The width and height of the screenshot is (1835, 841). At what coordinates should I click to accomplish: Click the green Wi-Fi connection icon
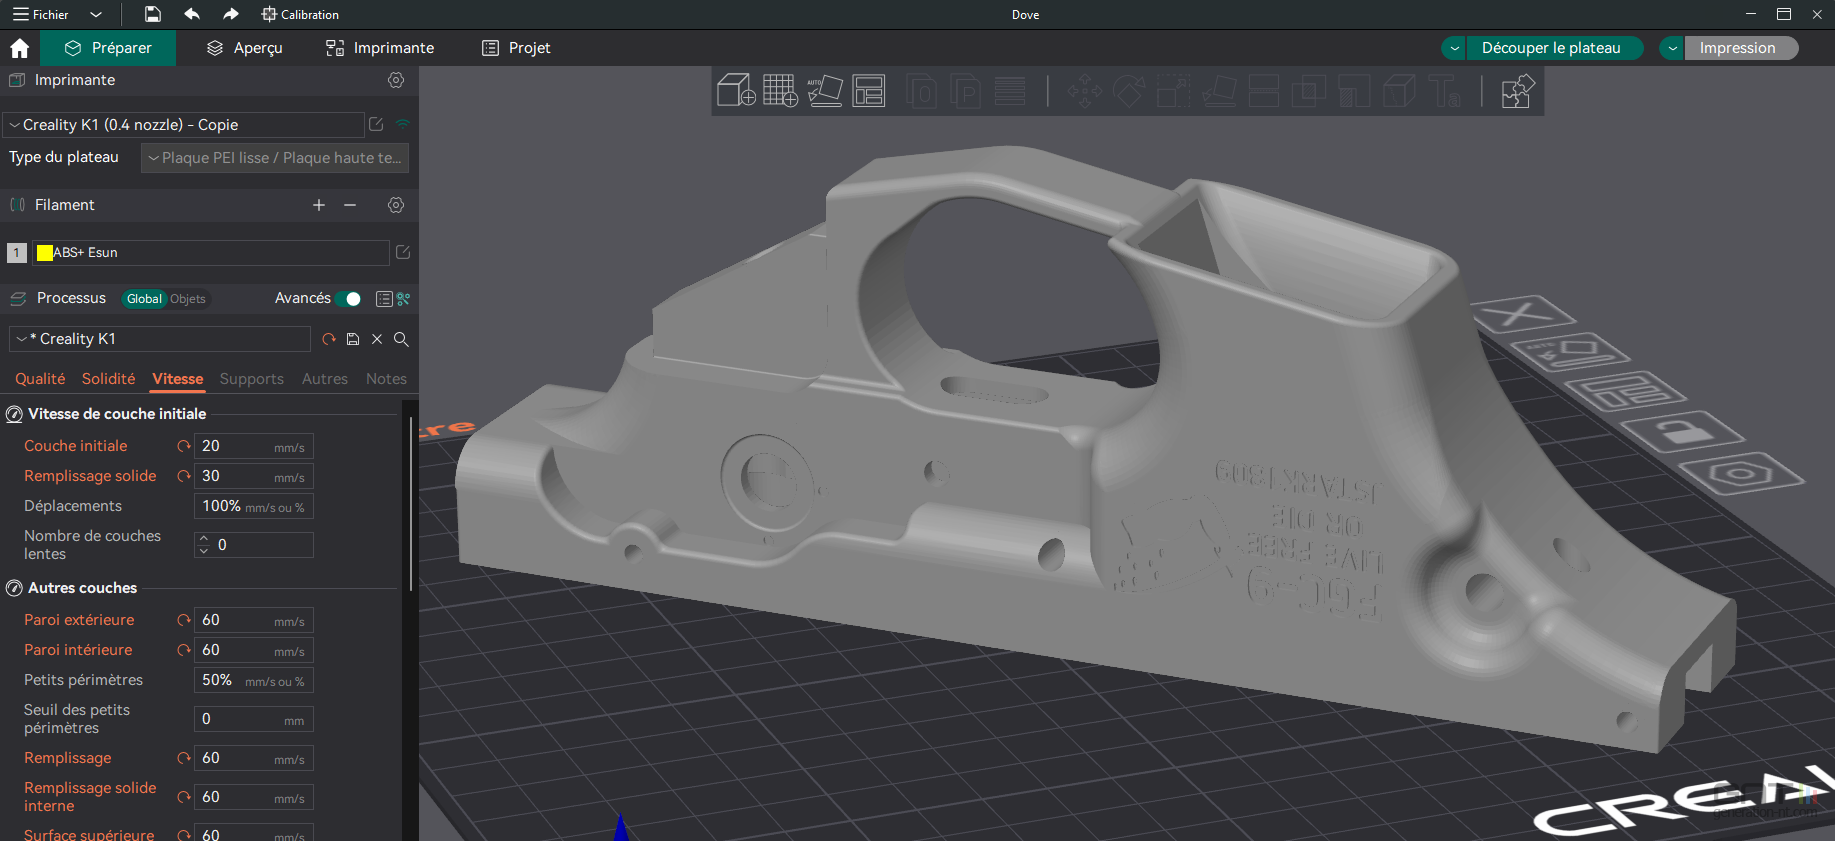point(403,124)
